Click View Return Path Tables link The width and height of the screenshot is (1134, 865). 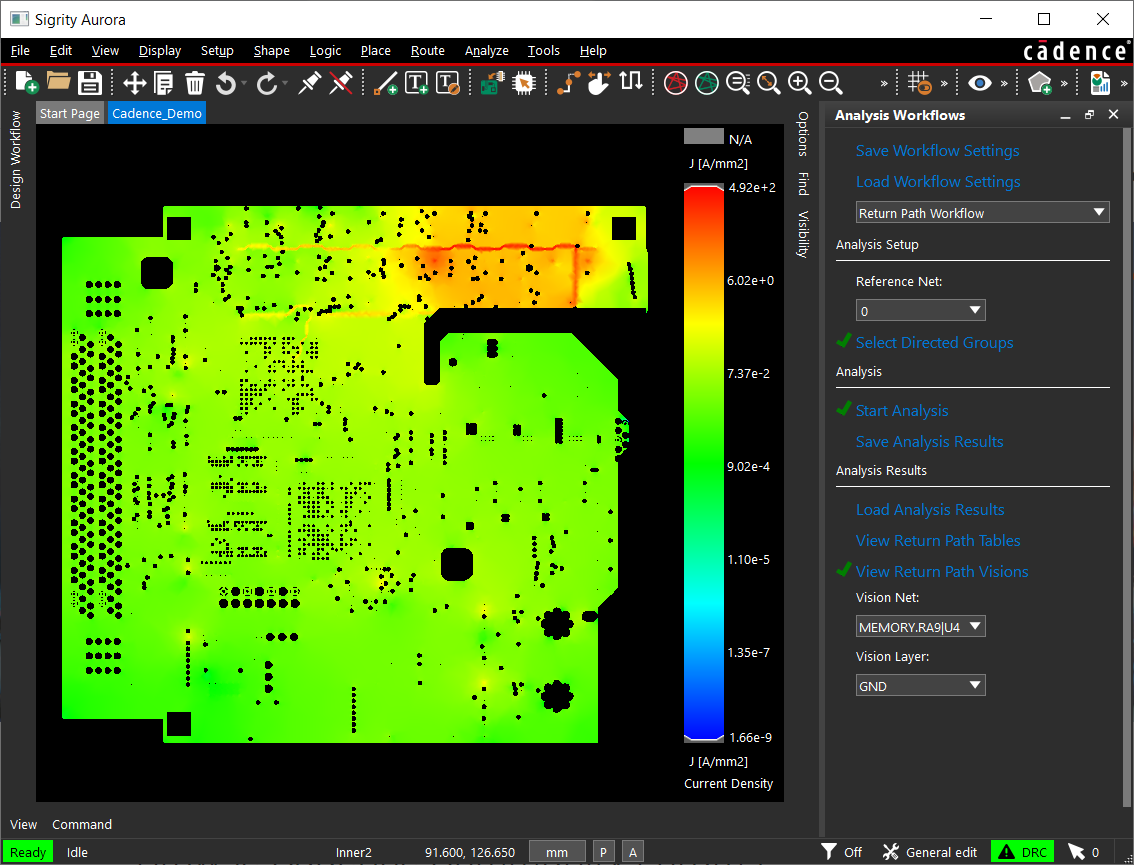click(x=937, y=541)
